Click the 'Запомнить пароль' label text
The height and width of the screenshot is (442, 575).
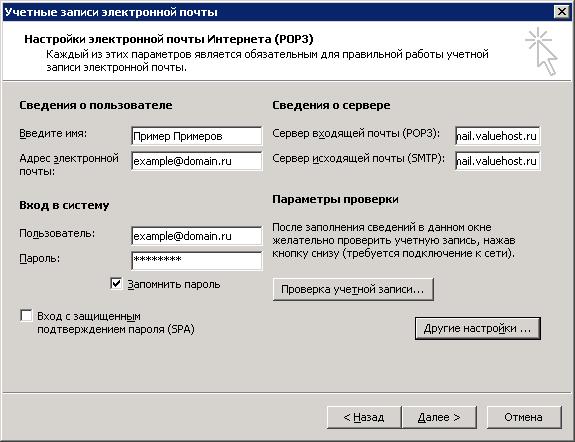(174, 284)
